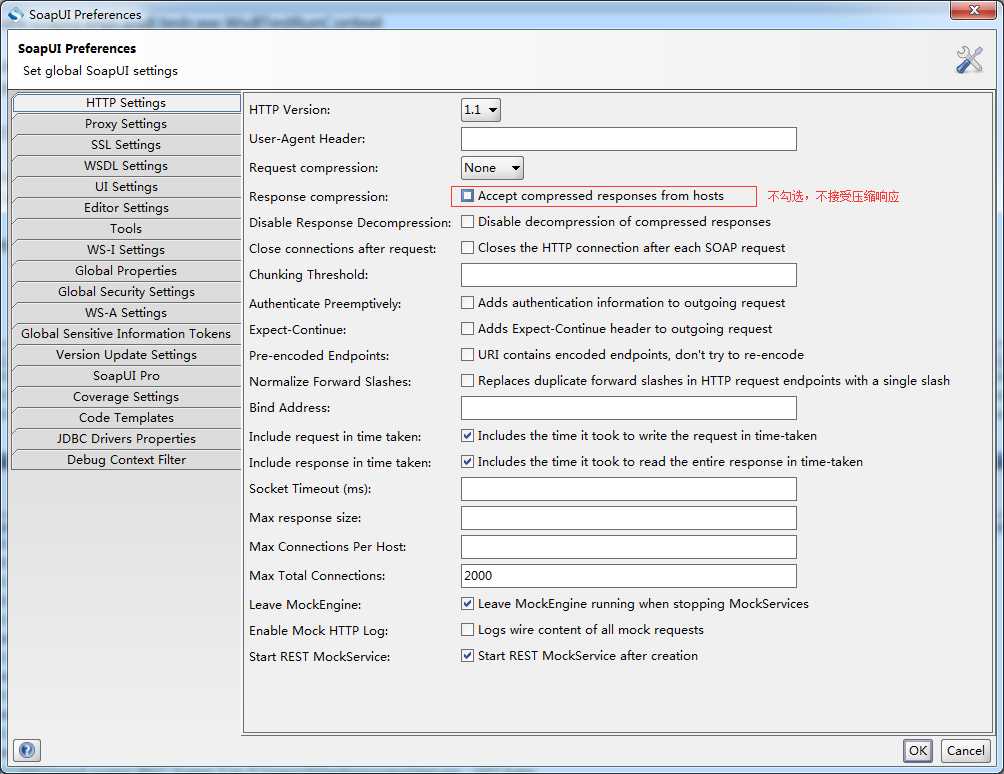Click the help question mark icon

[27, 750]
